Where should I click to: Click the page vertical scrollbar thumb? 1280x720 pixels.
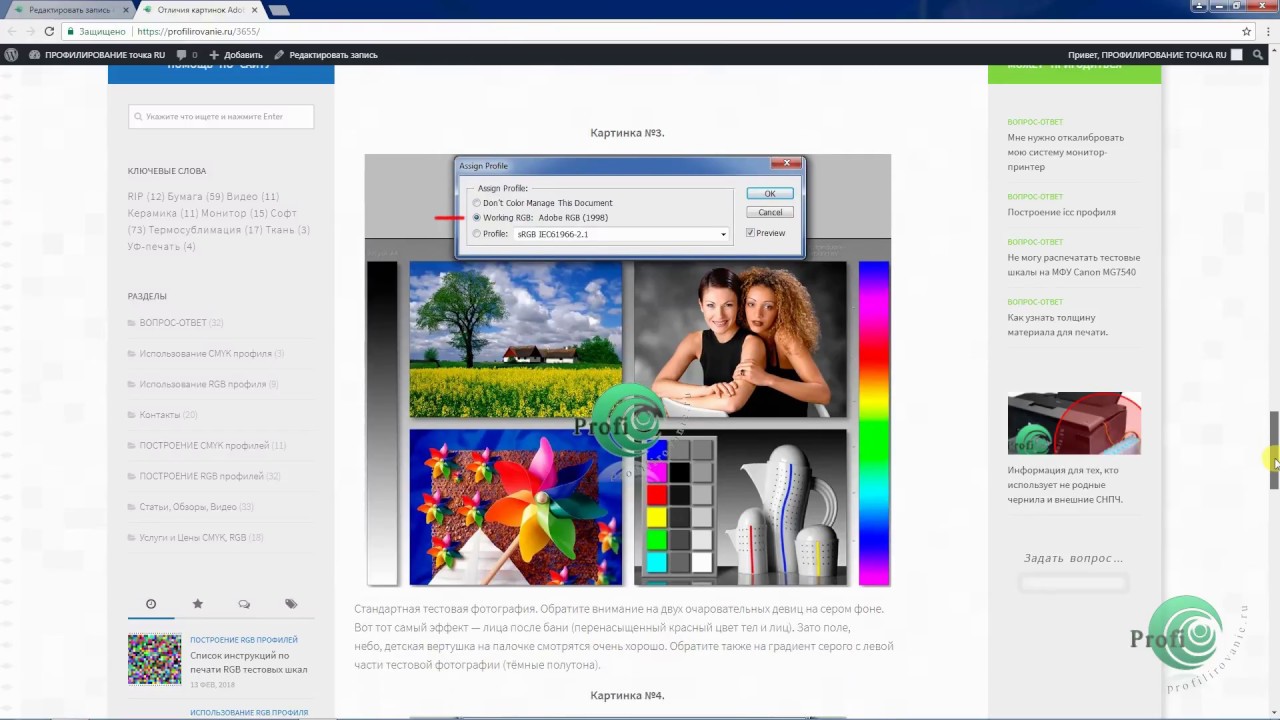1274,450
